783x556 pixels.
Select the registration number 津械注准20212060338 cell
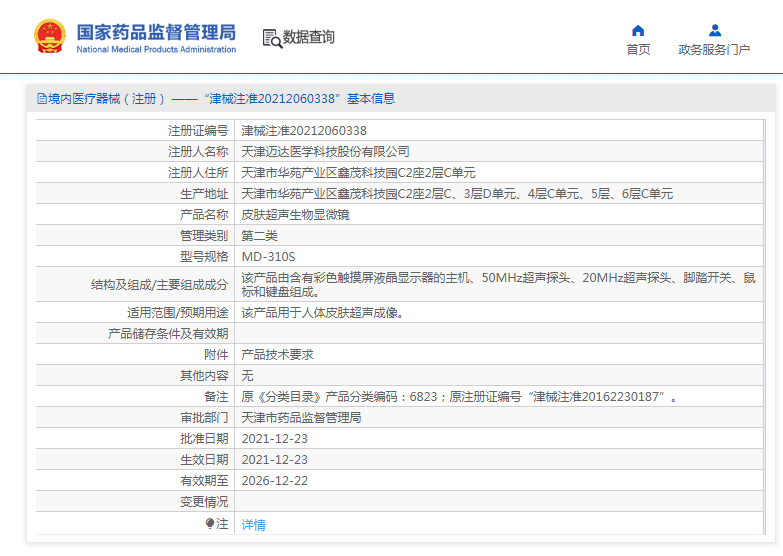304,131
